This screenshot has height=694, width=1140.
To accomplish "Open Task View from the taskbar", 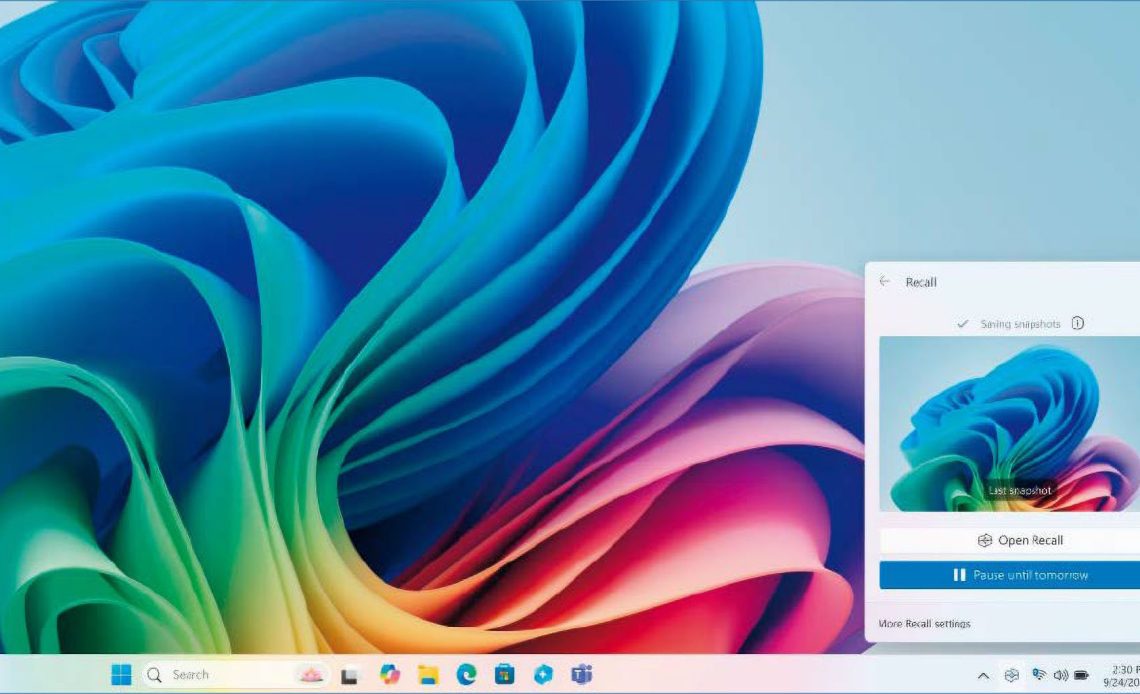I will (x=350, y=676).
